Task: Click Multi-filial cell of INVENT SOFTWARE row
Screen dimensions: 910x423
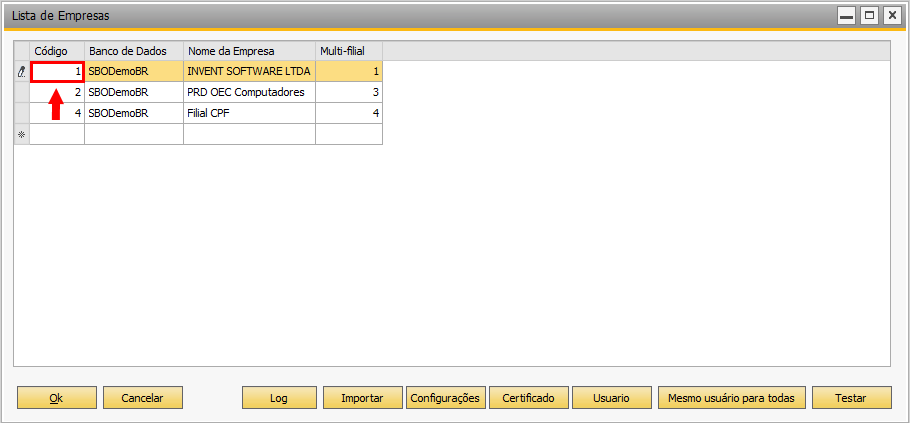Action: coord(349,71)
